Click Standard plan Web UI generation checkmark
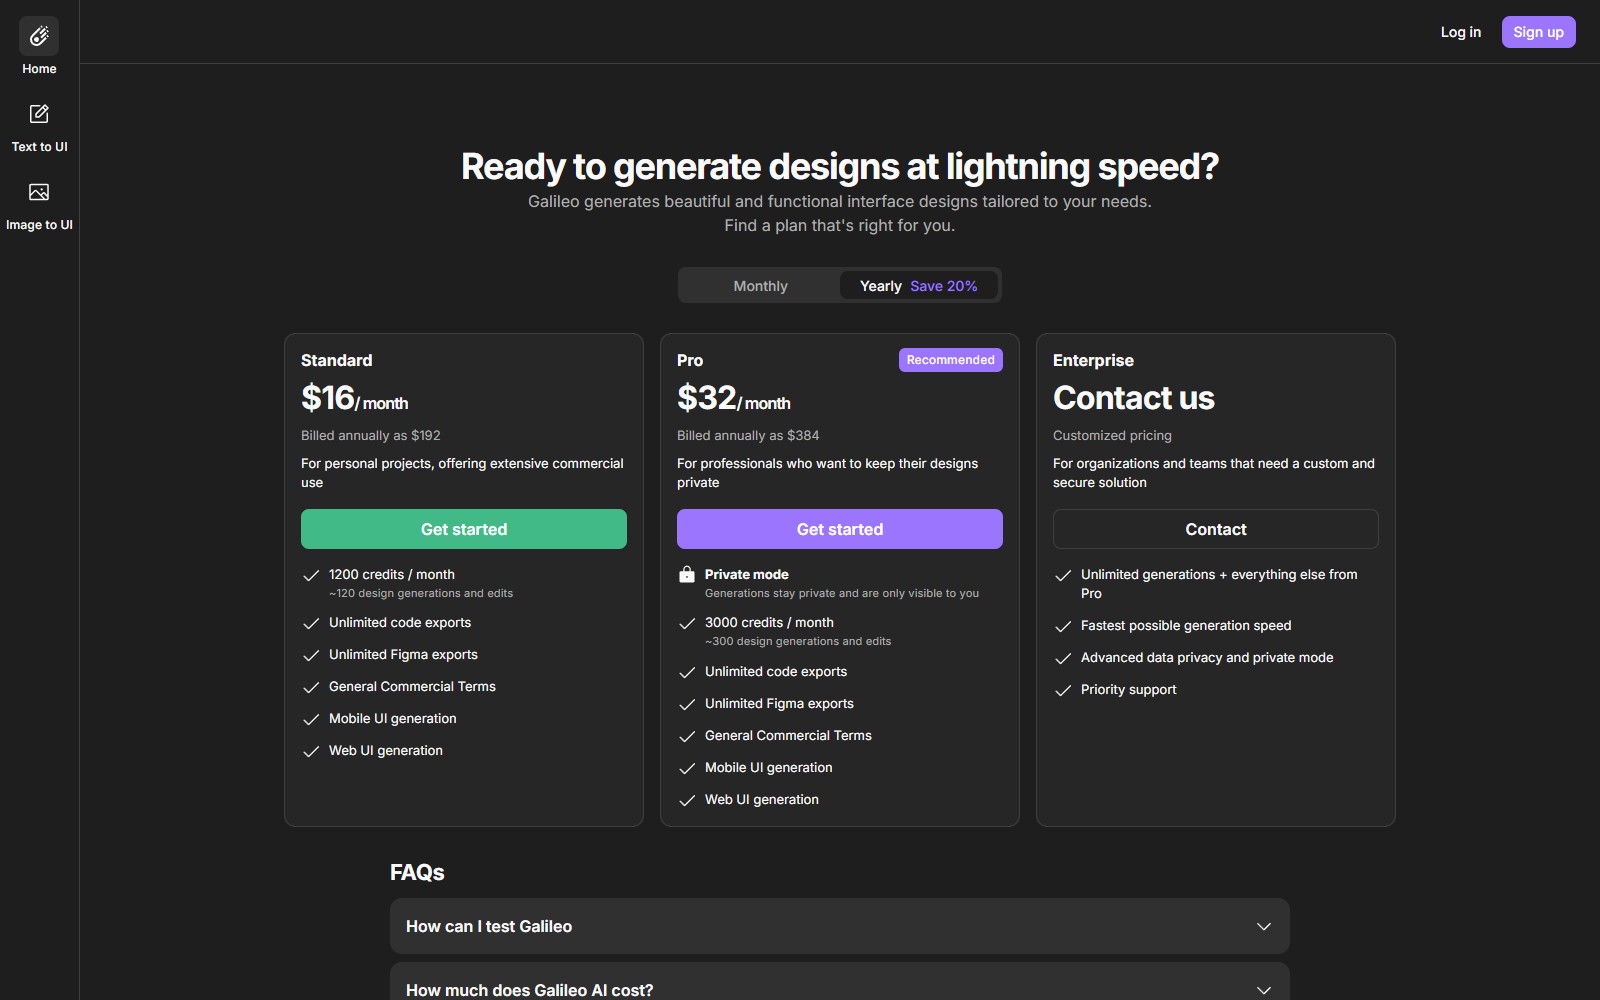 [311, 752]
